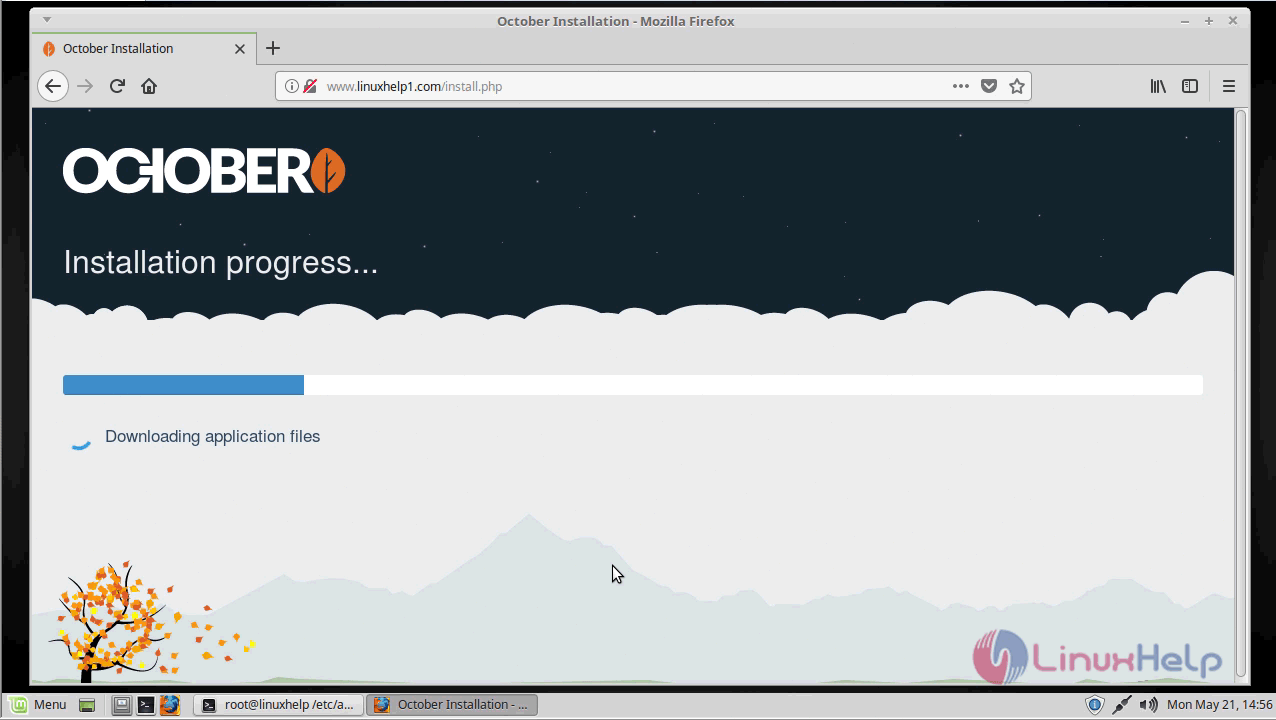Launch the terminal from the panel launcher
Image resolution: width=1276 pixels, height=720 pixels.
pos(145,705)
